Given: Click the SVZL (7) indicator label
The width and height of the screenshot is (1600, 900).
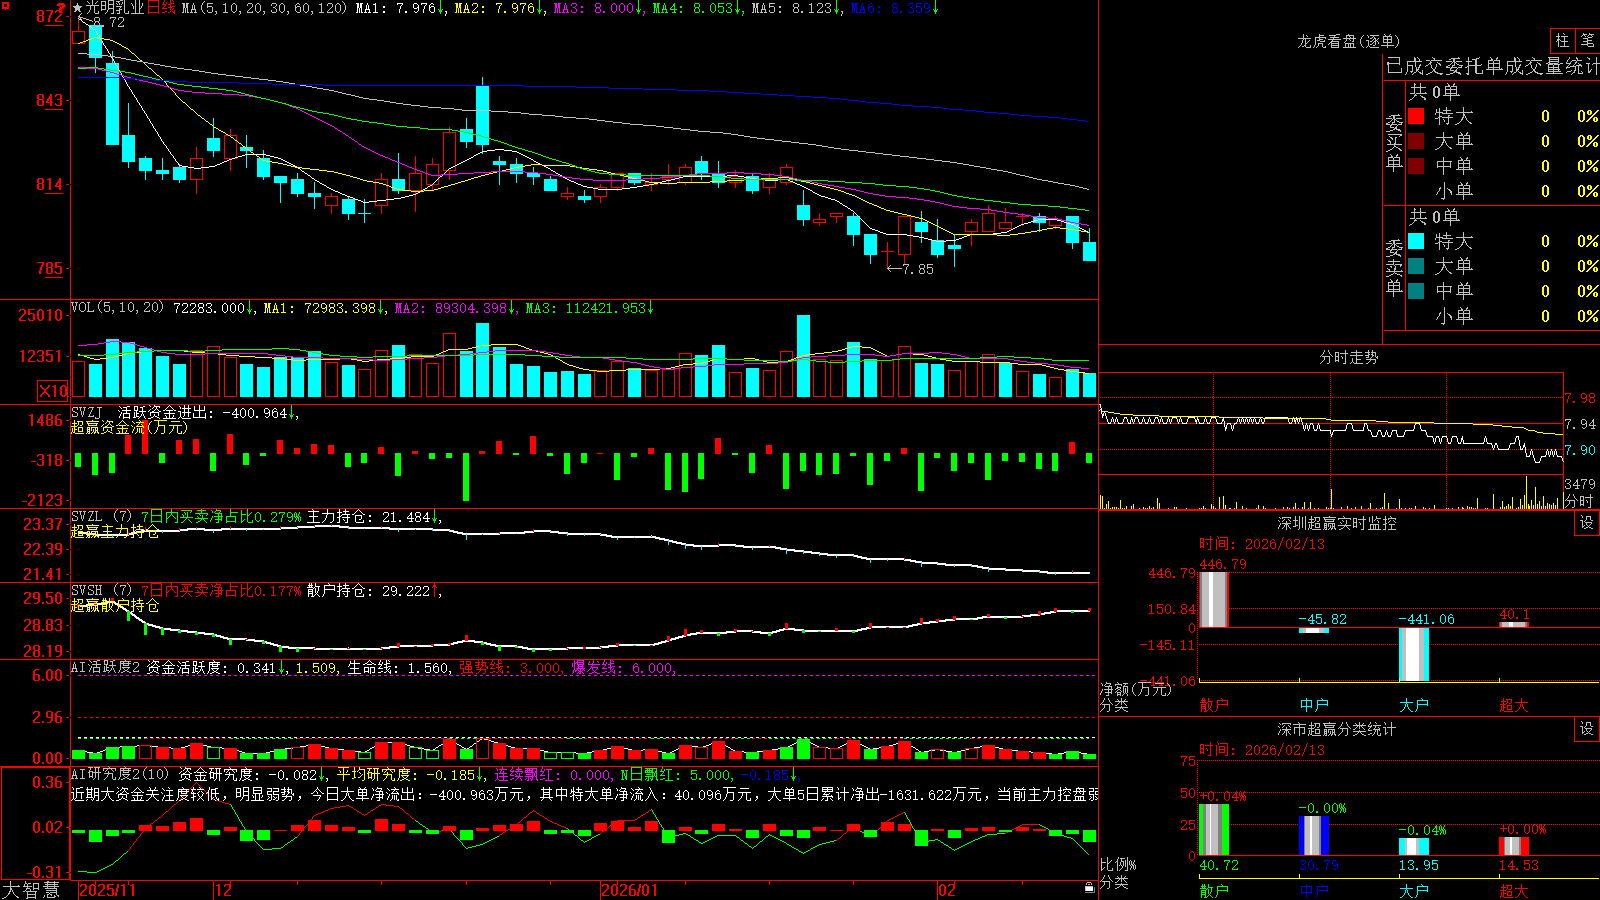Looking at the screenshot, I should pyautogui.click(x=101, y=517).
